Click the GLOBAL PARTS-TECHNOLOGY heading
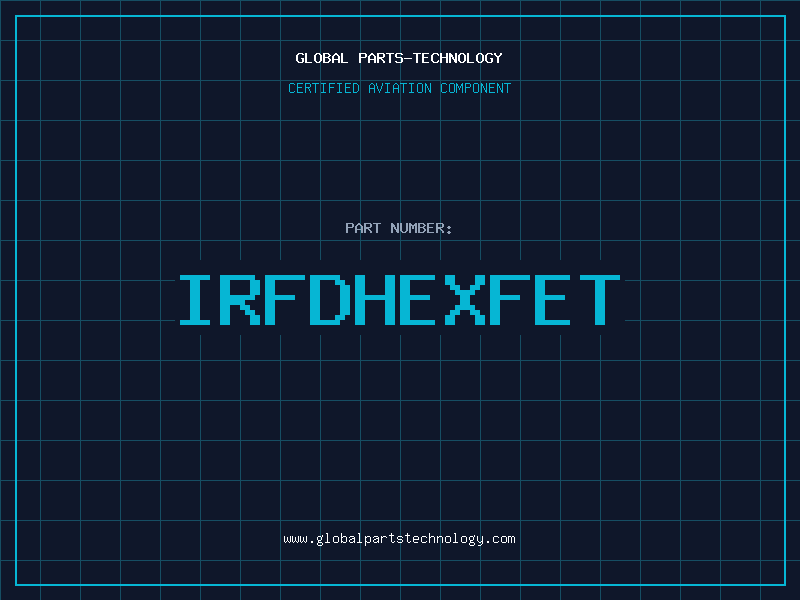This screenshot has width=800, height=600. coord(399,58)
